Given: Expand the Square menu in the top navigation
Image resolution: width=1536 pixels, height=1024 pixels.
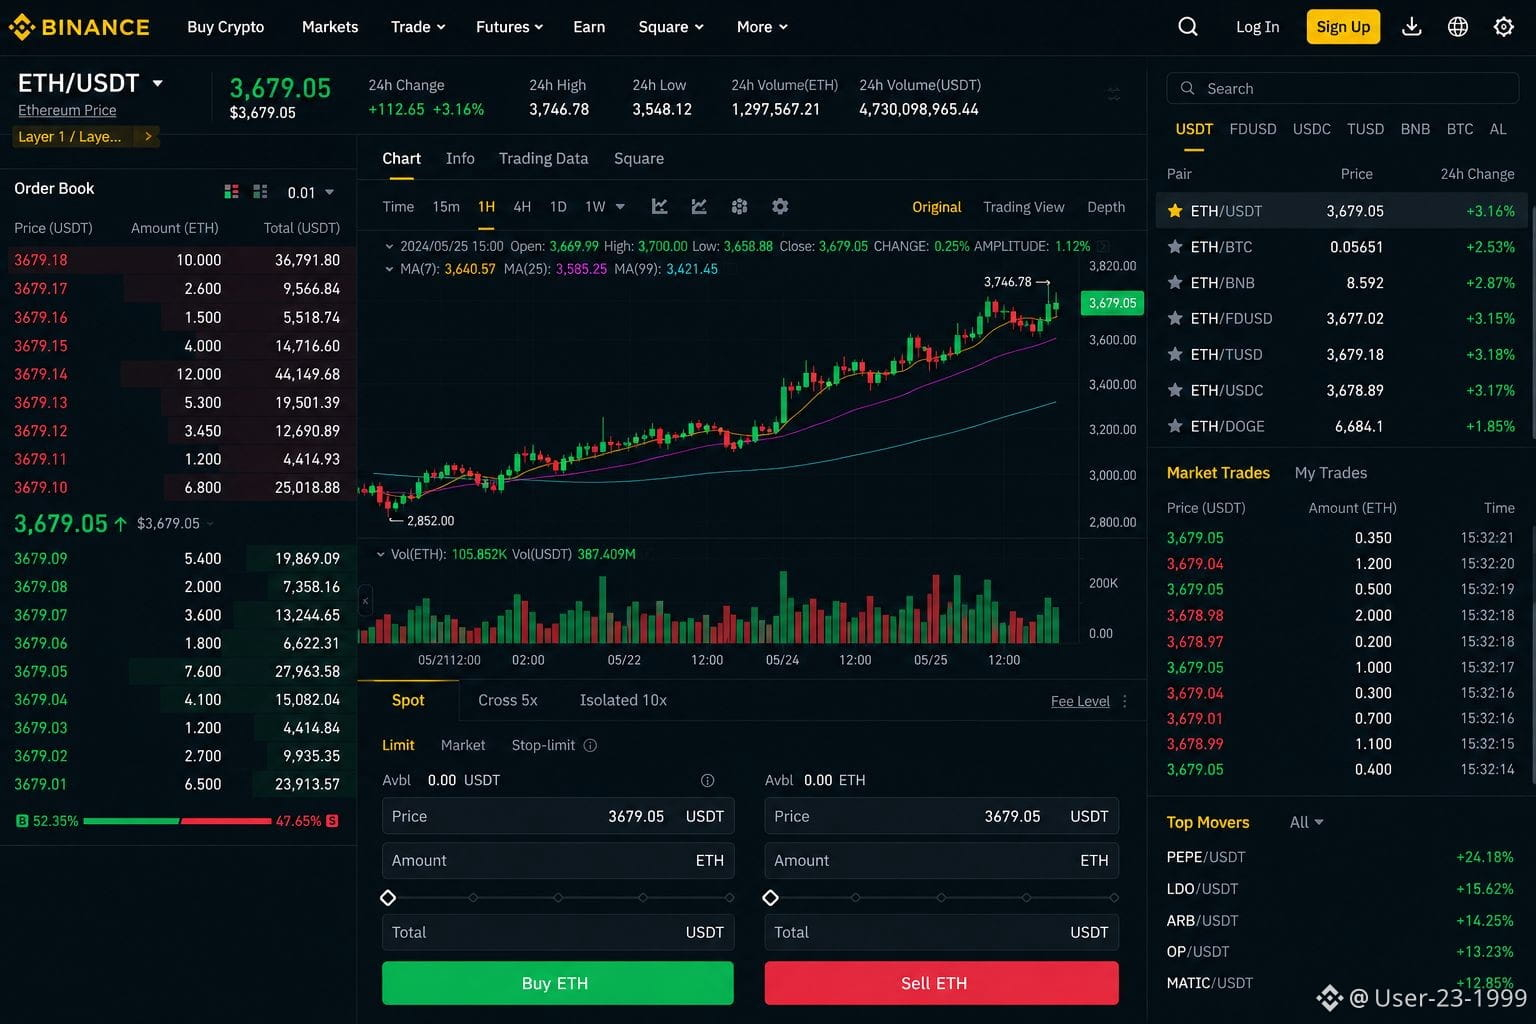Looking at the screenshot, I should [671, 27].
